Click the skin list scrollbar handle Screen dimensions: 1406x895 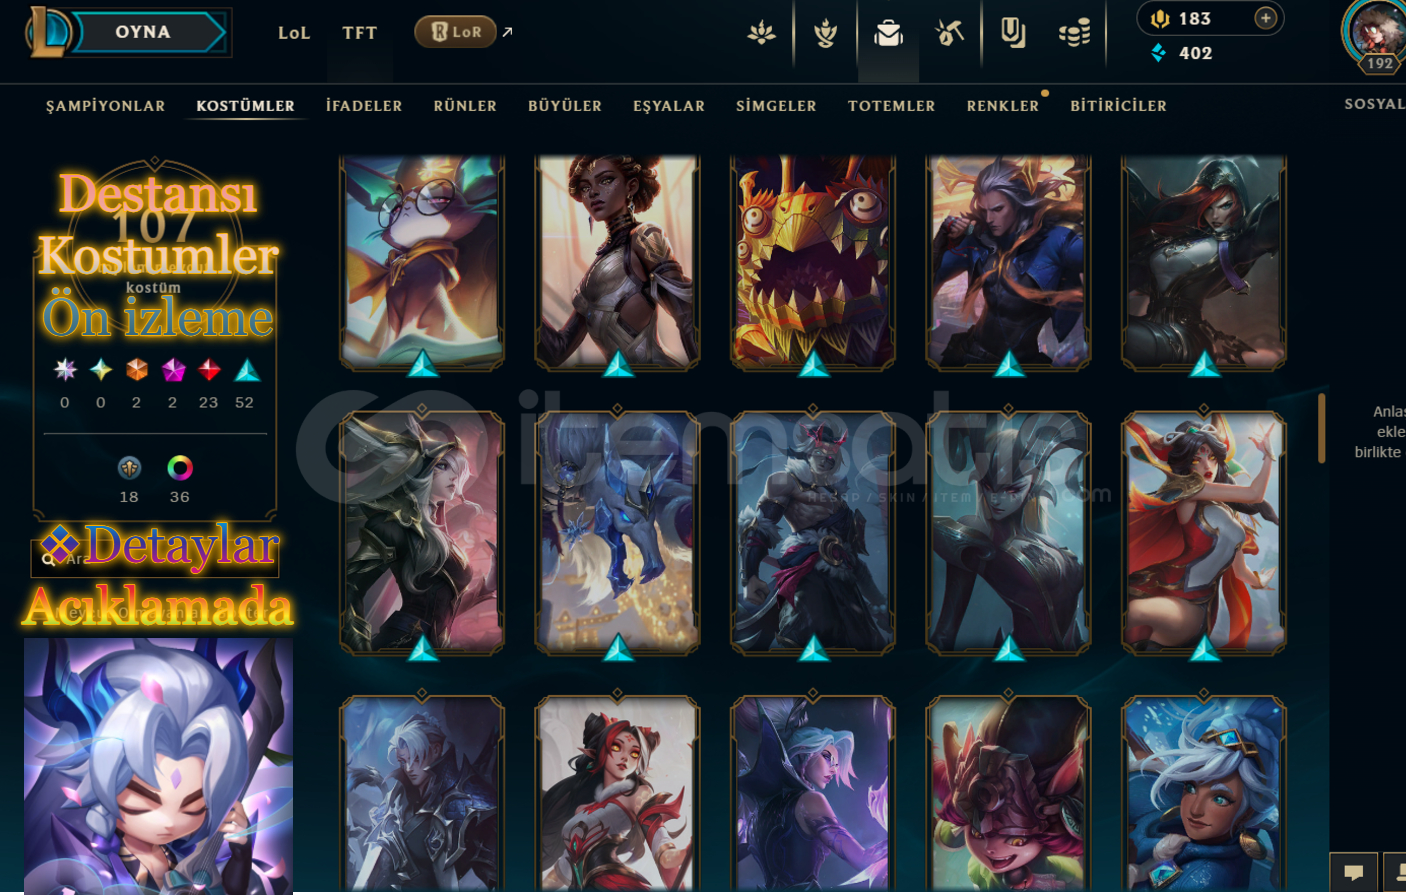1322,428
